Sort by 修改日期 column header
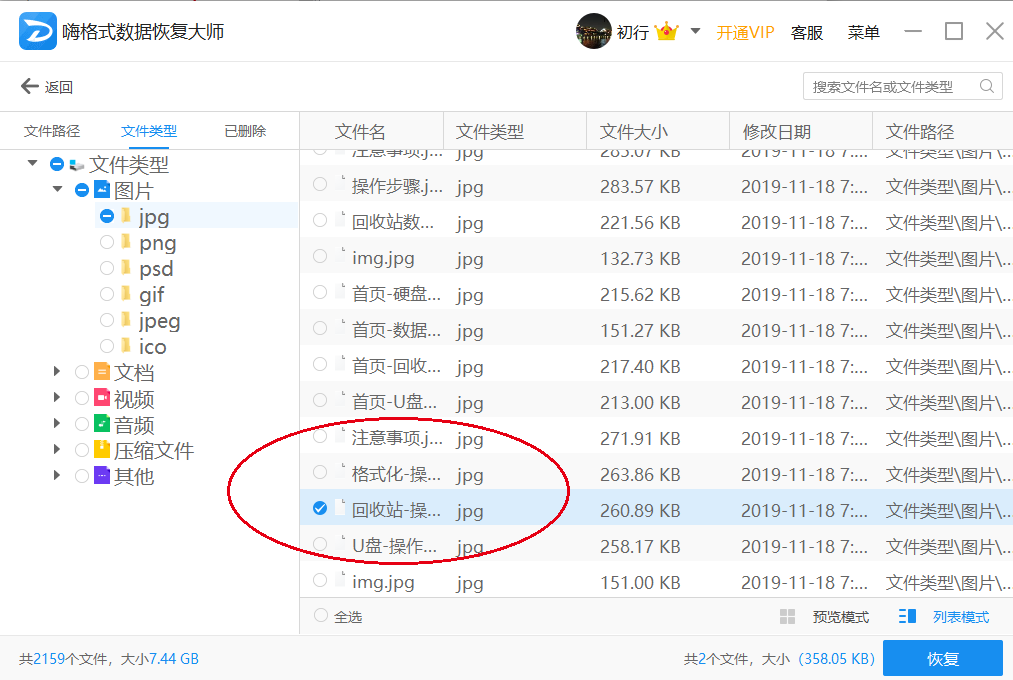This screenshot has width=1013, height=680. click(x=800, y=132)
